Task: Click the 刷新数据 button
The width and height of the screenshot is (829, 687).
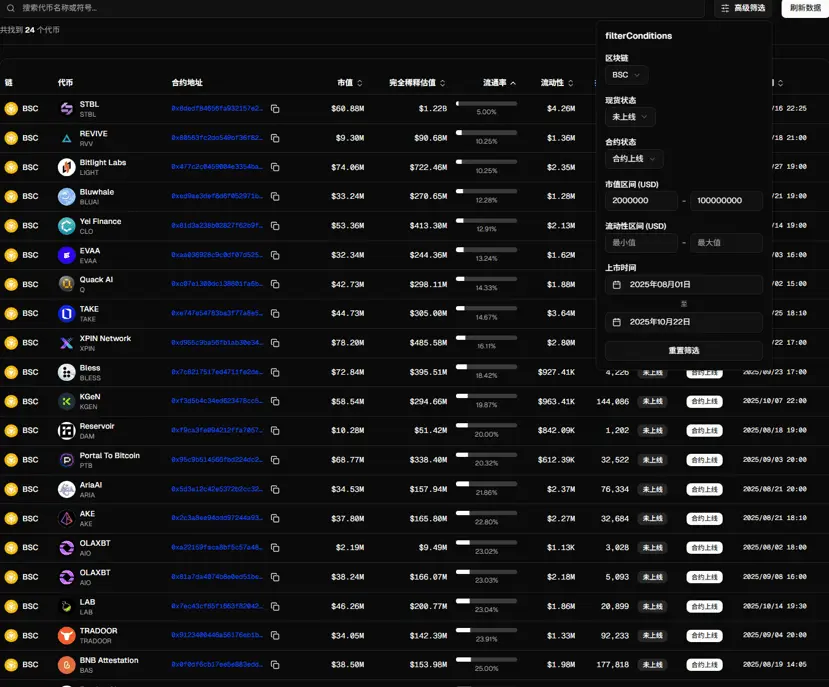Action: (805, 8)
